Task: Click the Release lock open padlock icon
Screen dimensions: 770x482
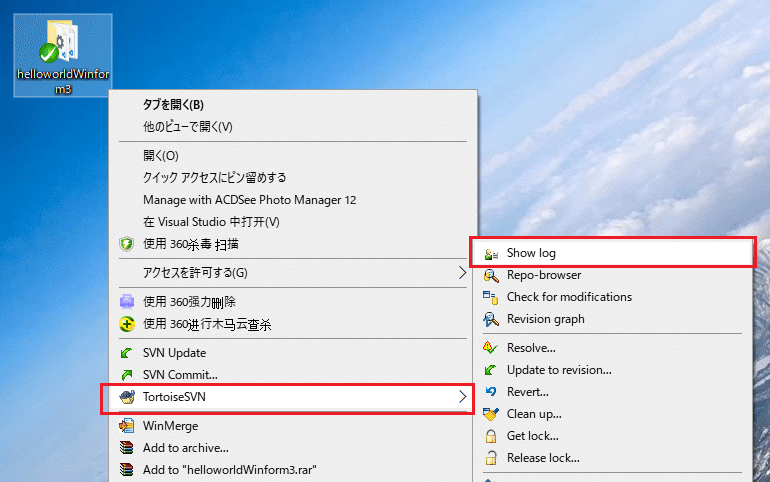Action: coord(491,458)
